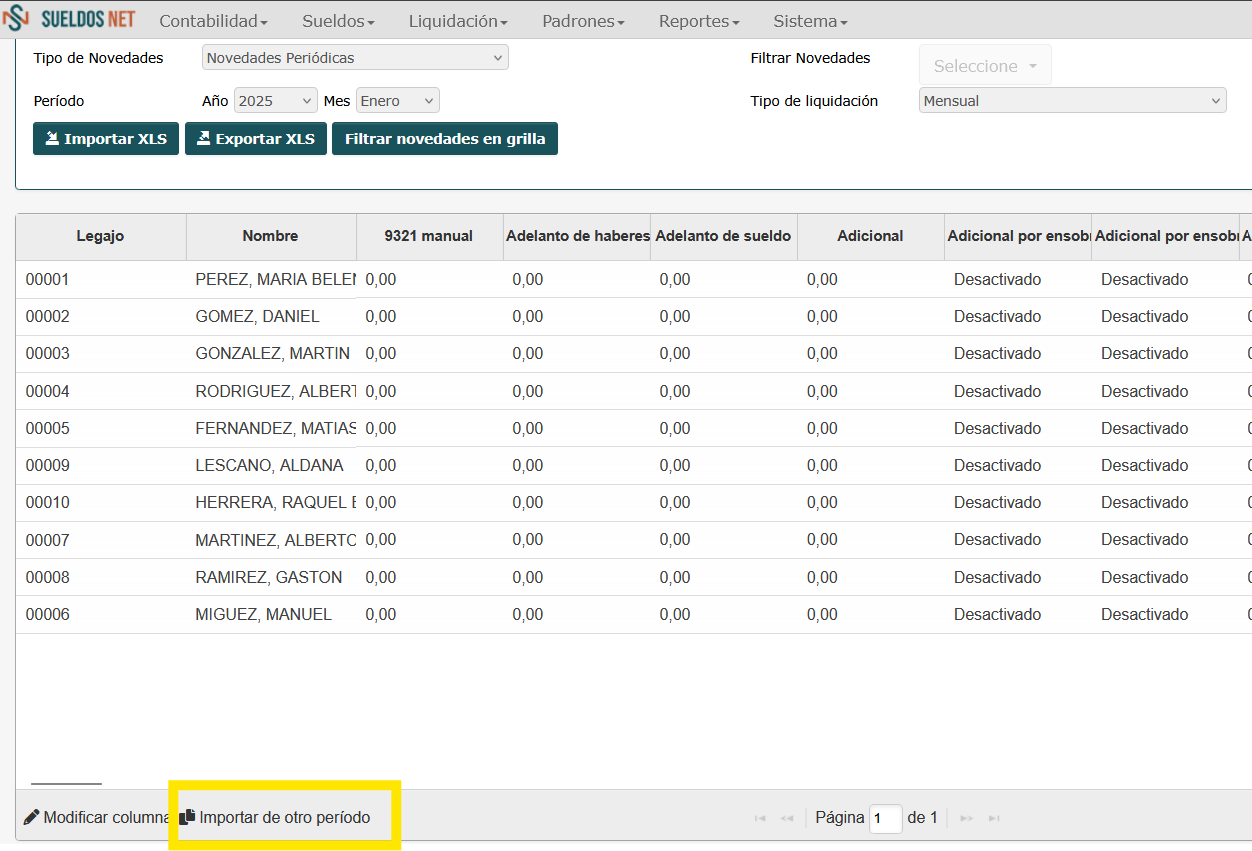Jump to the last grid page
This screenshot has width=1252, height=851.
point(994,818)
